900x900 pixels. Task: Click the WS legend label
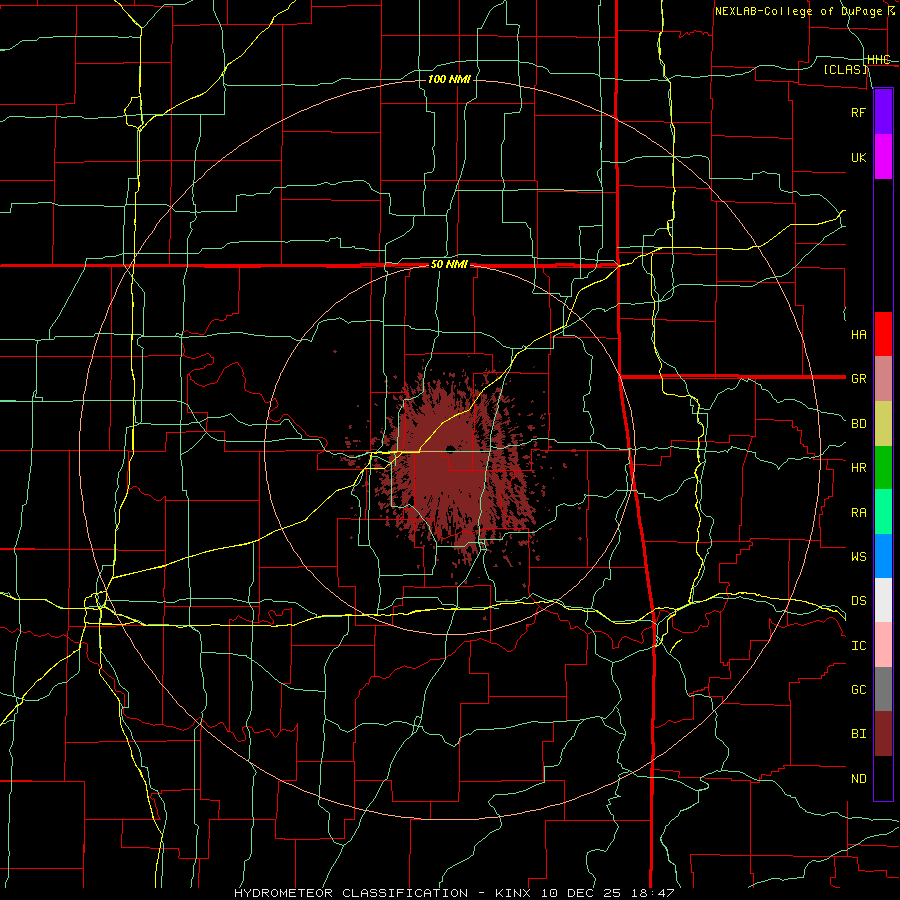858,557
